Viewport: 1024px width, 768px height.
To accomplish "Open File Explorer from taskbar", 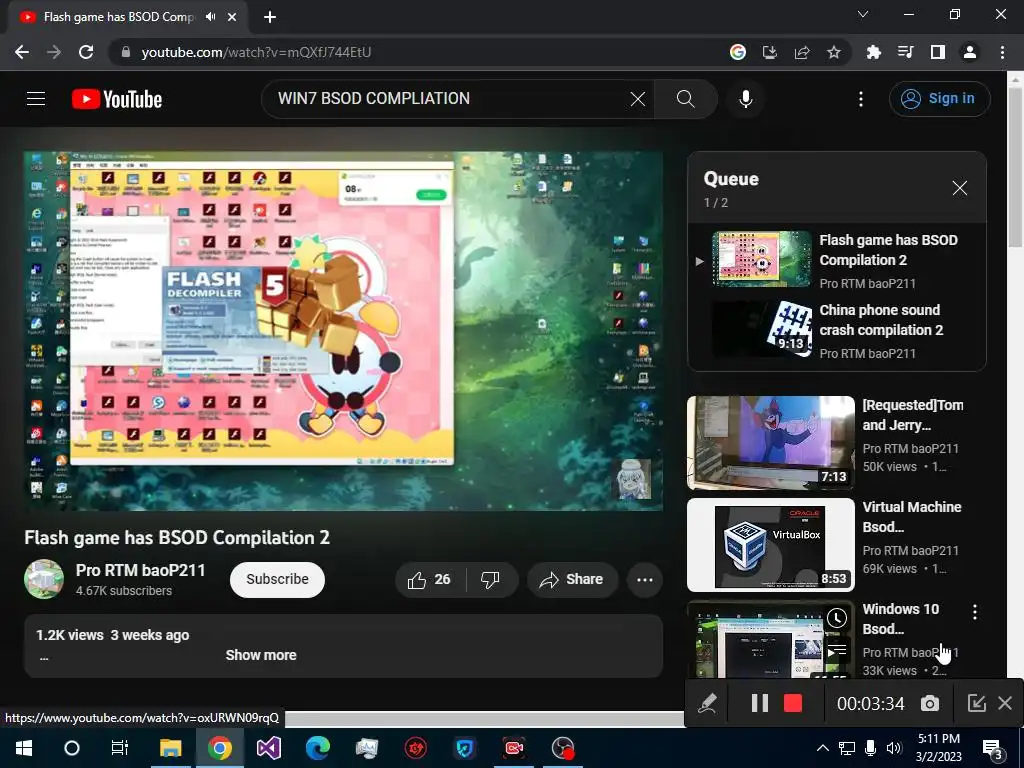I will coord(170,748).
